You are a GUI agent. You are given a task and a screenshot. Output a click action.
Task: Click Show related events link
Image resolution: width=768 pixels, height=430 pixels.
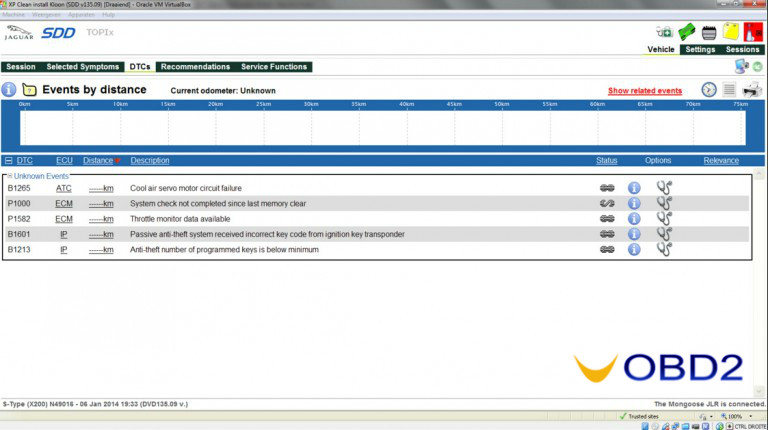pos(645,91)
